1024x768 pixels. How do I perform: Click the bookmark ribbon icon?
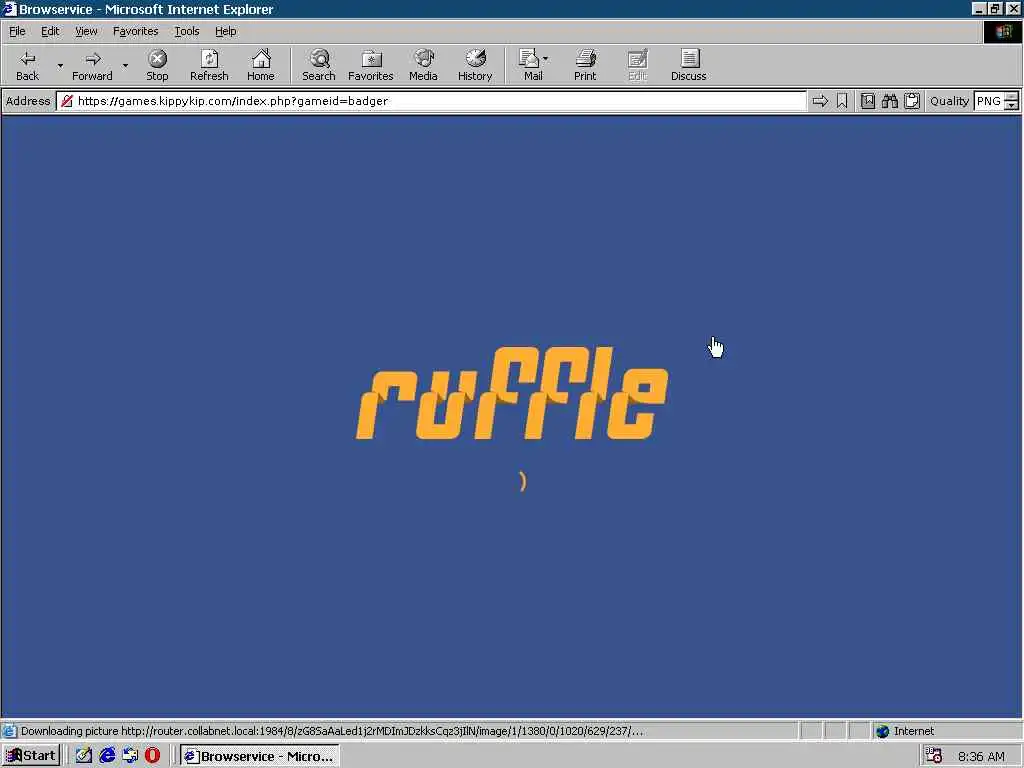tap(842, 101)
